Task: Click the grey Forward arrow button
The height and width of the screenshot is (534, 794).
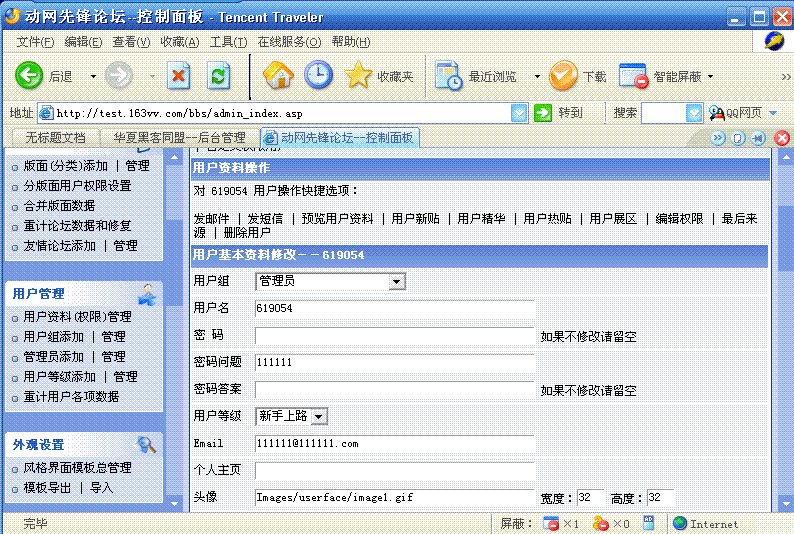Action: 119,75
